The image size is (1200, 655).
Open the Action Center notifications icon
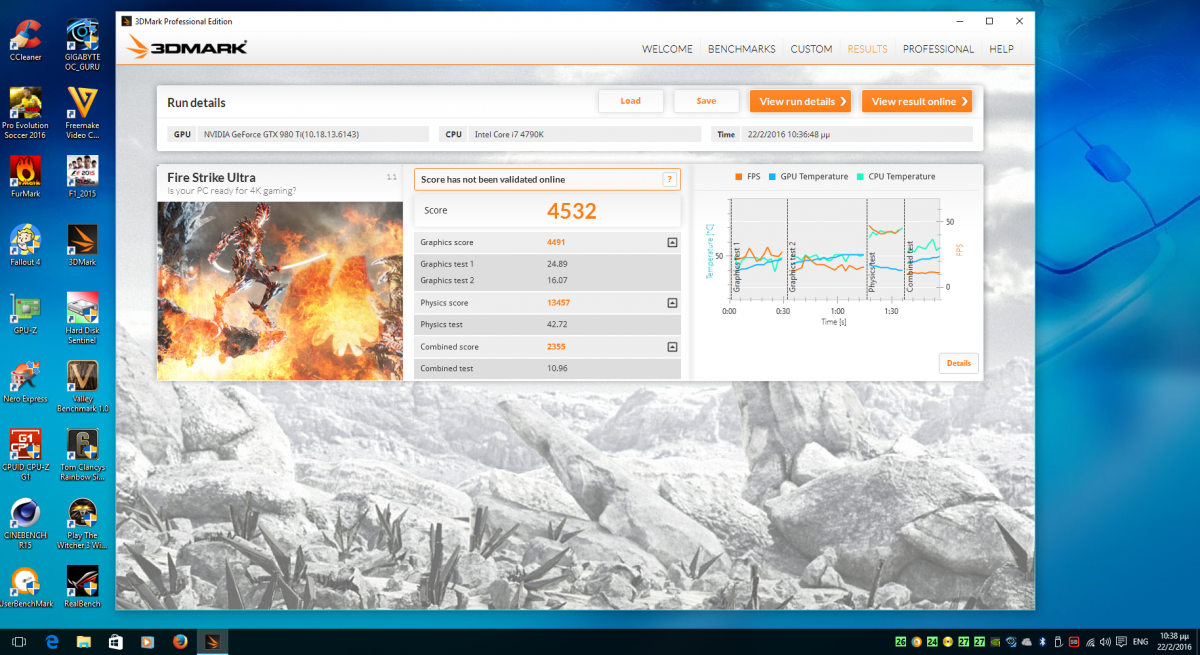point(1119,641)
